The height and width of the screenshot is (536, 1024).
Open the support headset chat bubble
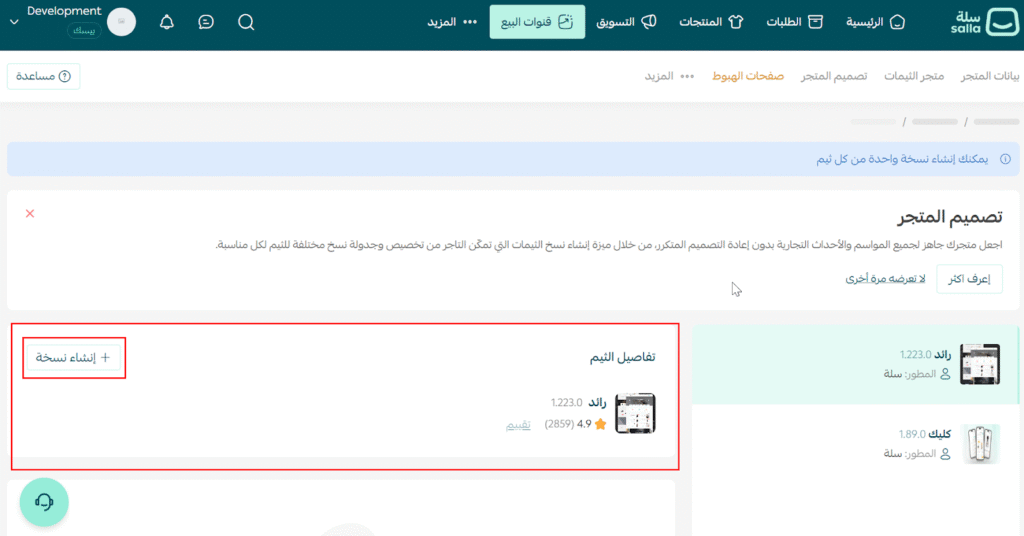tap(44, 502)
